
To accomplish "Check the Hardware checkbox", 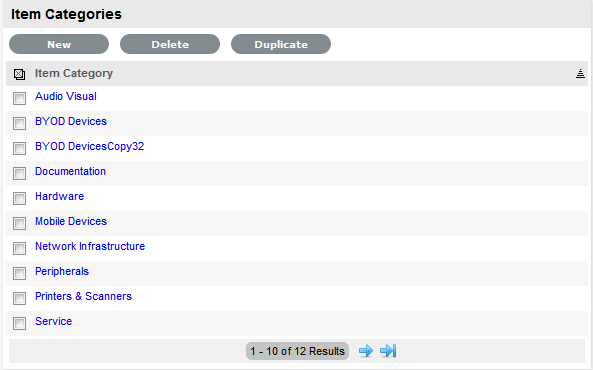I will [x=19, y=198].
